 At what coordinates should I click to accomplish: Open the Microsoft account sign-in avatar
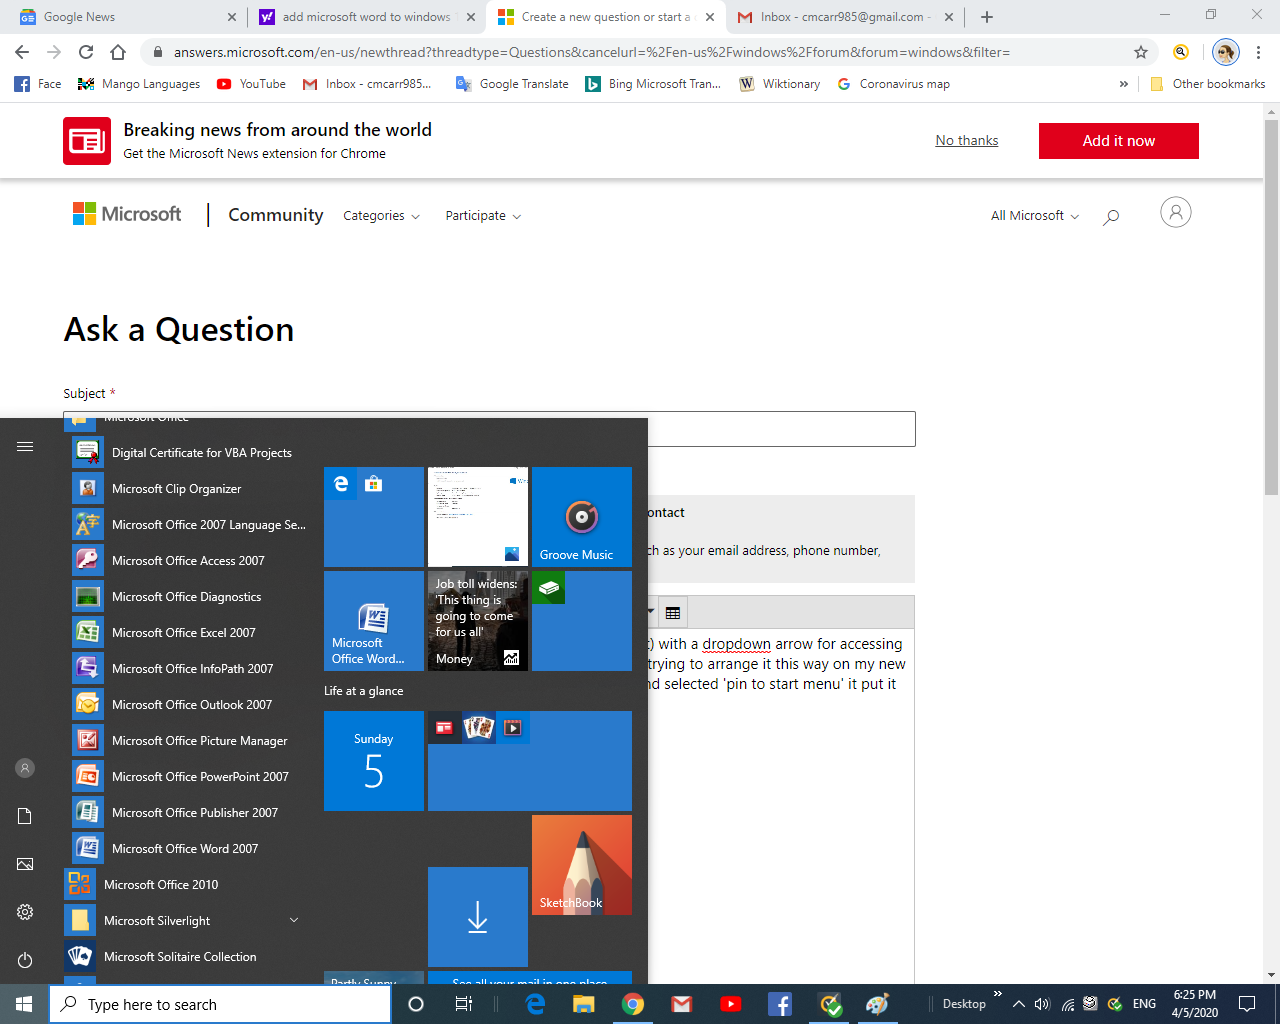pos(1176,212)
